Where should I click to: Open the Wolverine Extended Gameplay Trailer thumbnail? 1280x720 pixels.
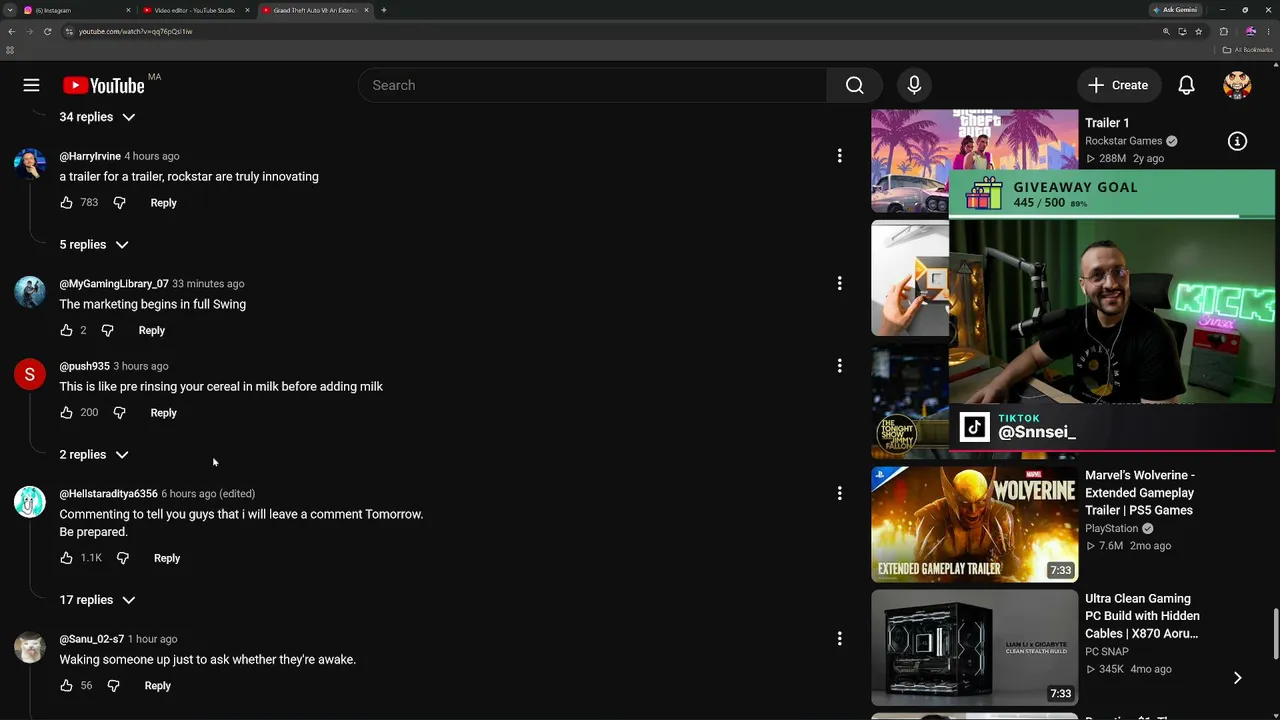(x=974, y=524)
